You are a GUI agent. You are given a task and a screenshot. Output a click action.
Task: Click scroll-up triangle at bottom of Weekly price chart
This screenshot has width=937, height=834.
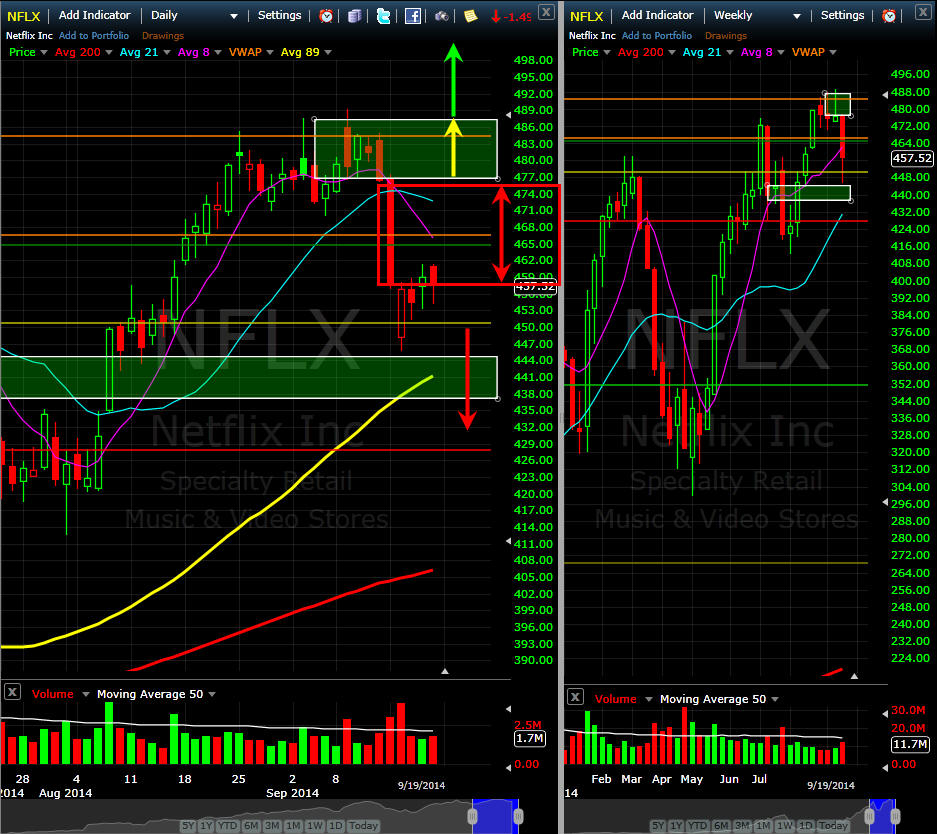[855, 676]
